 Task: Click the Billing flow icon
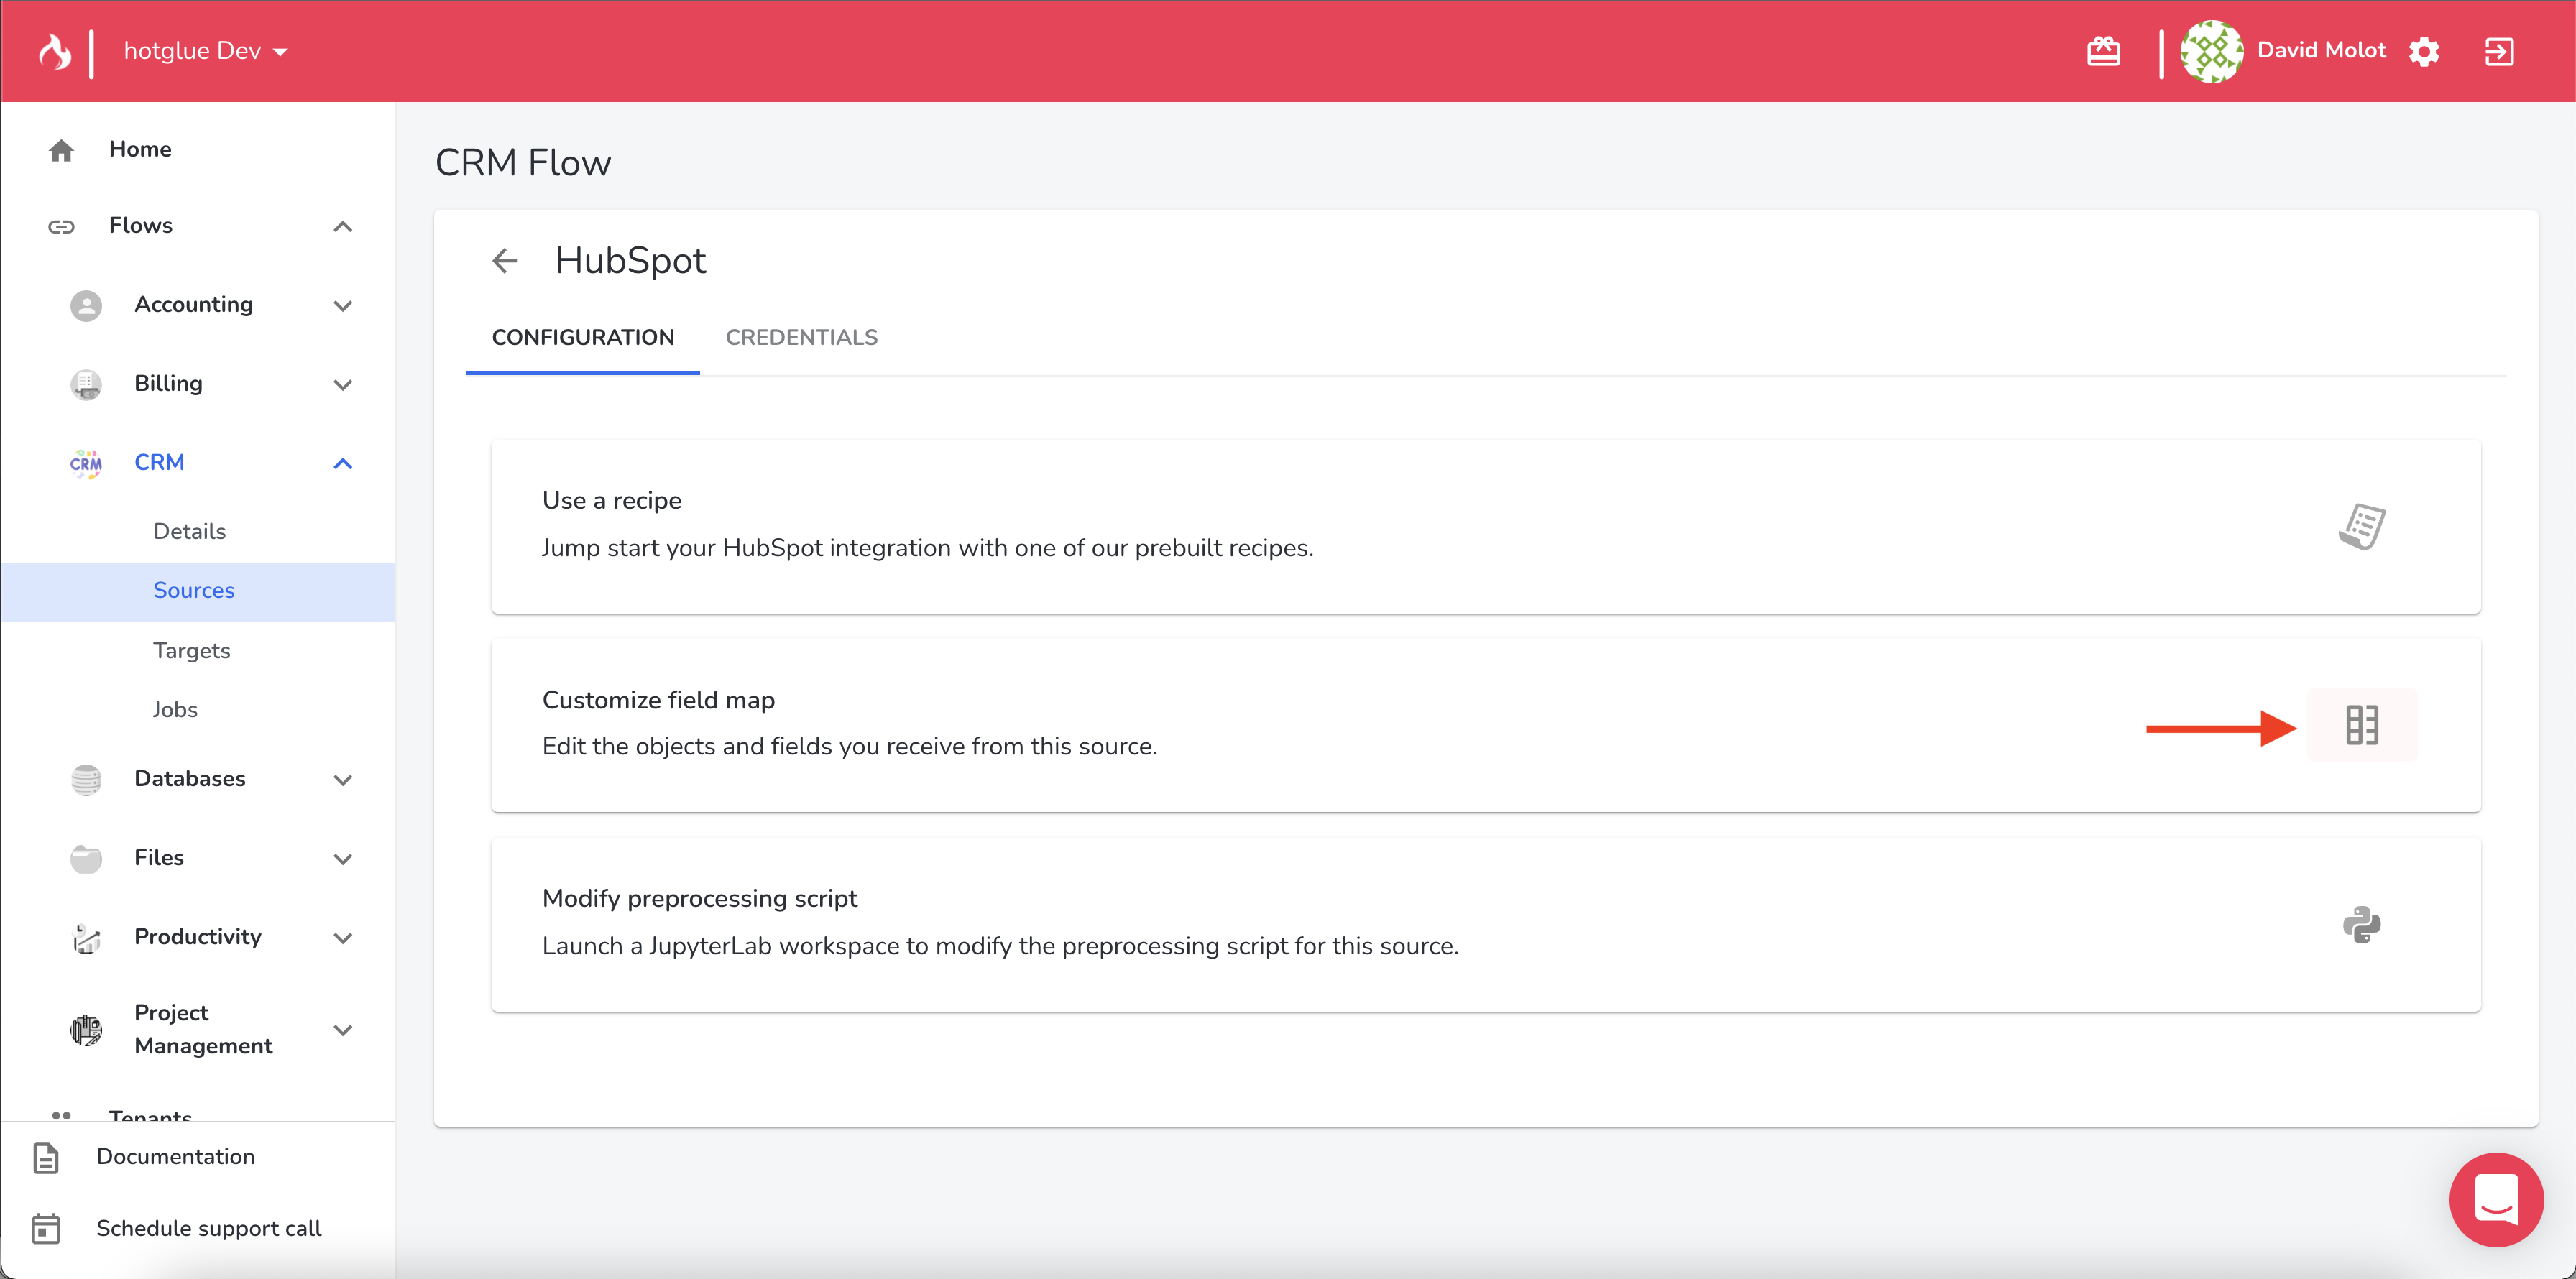coord(86,384)
